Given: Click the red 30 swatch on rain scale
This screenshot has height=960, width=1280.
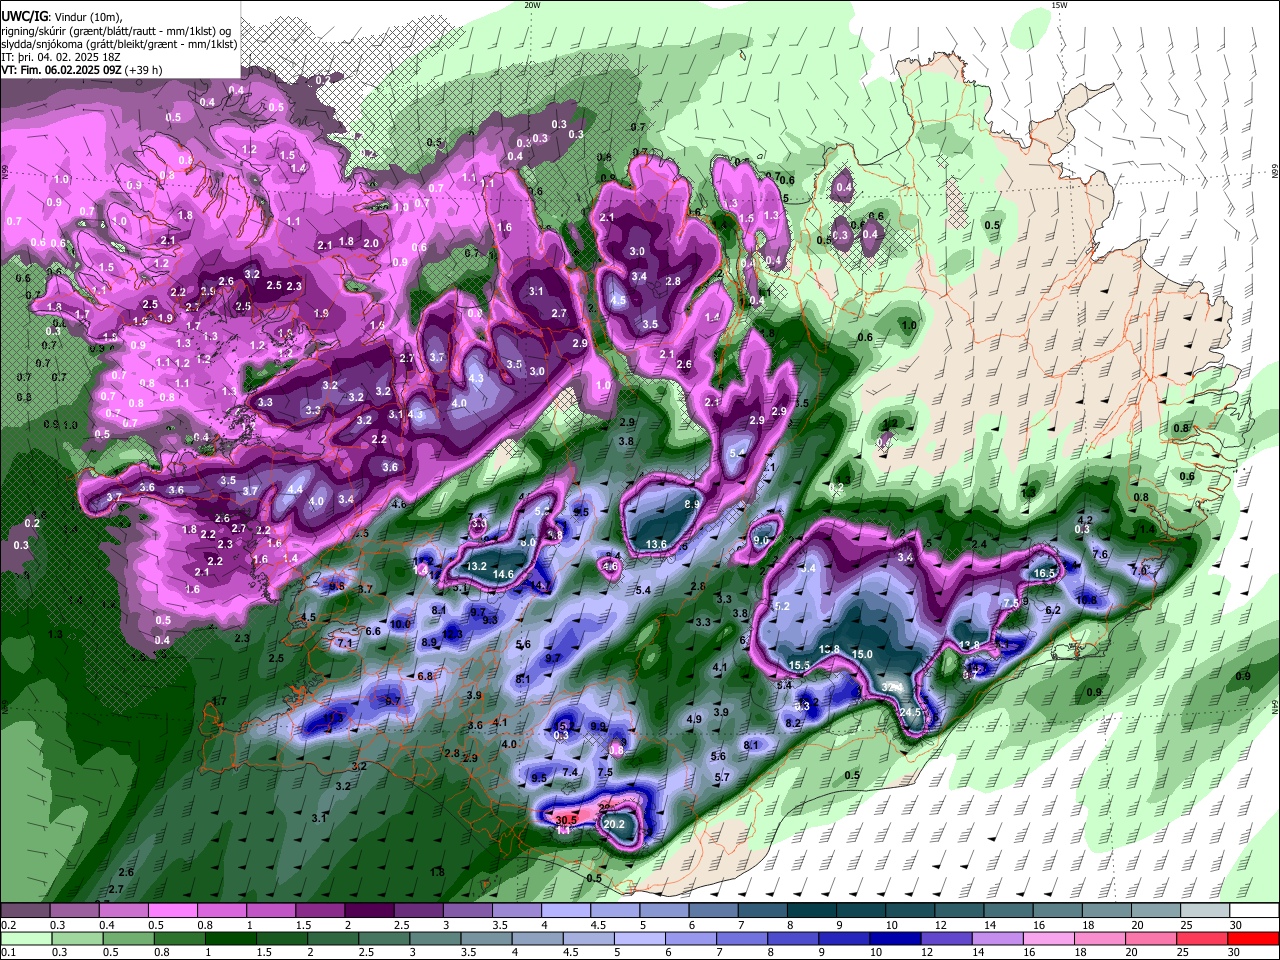Looking at the screenshot, I should tap(1253, 938).
